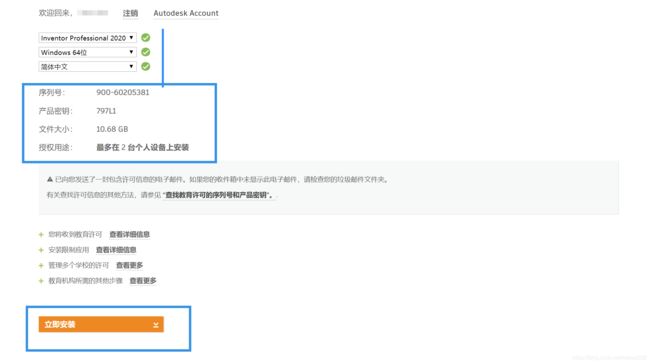Viewport: 650px width, 364px height.
Task: Open the arrow on the 立即安装 button
Action: [155, 325]
